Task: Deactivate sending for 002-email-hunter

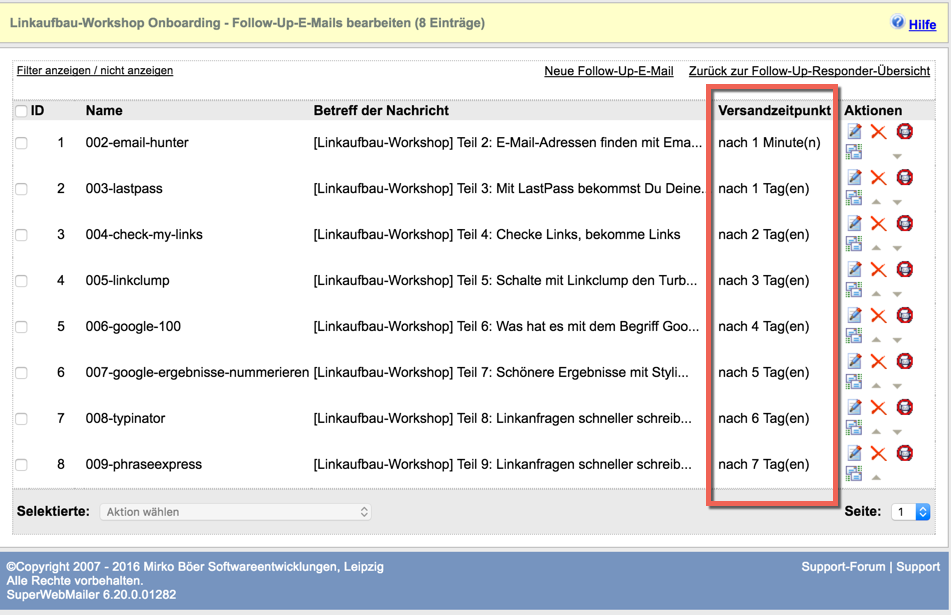Action: coord(904,131)
